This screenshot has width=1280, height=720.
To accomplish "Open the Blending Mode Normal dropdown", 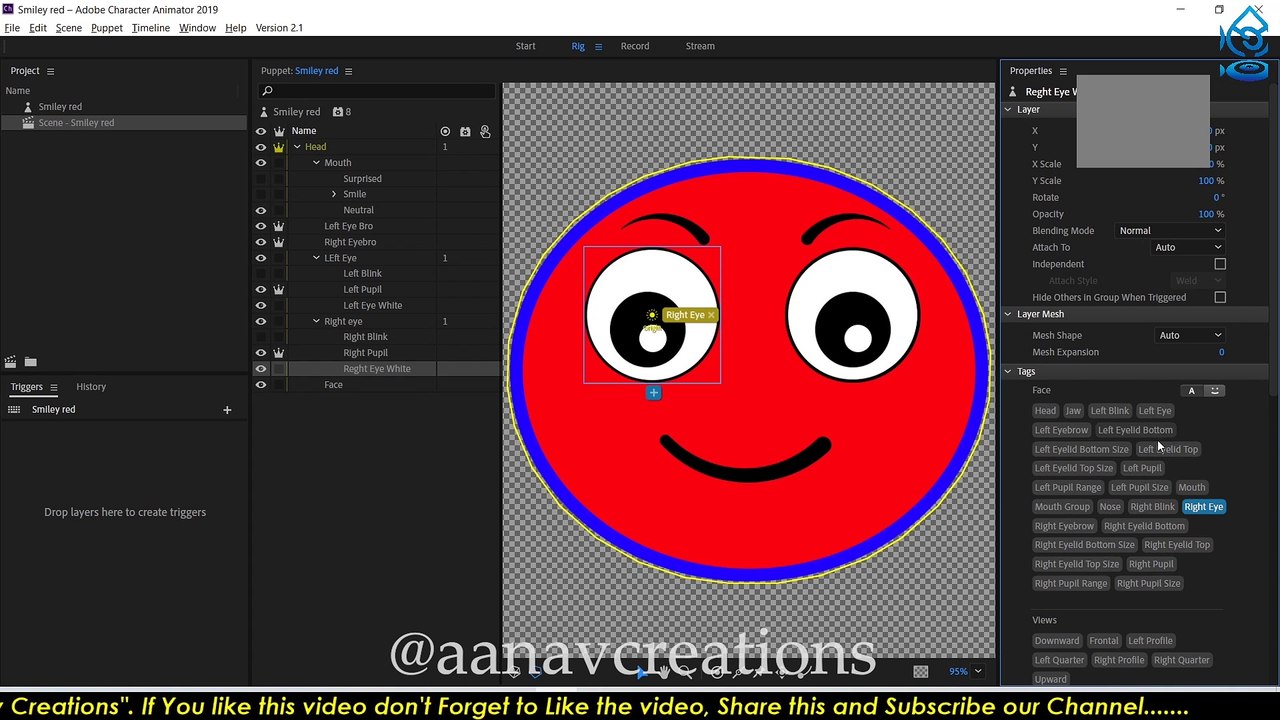I will click(x=1170, y=231).
